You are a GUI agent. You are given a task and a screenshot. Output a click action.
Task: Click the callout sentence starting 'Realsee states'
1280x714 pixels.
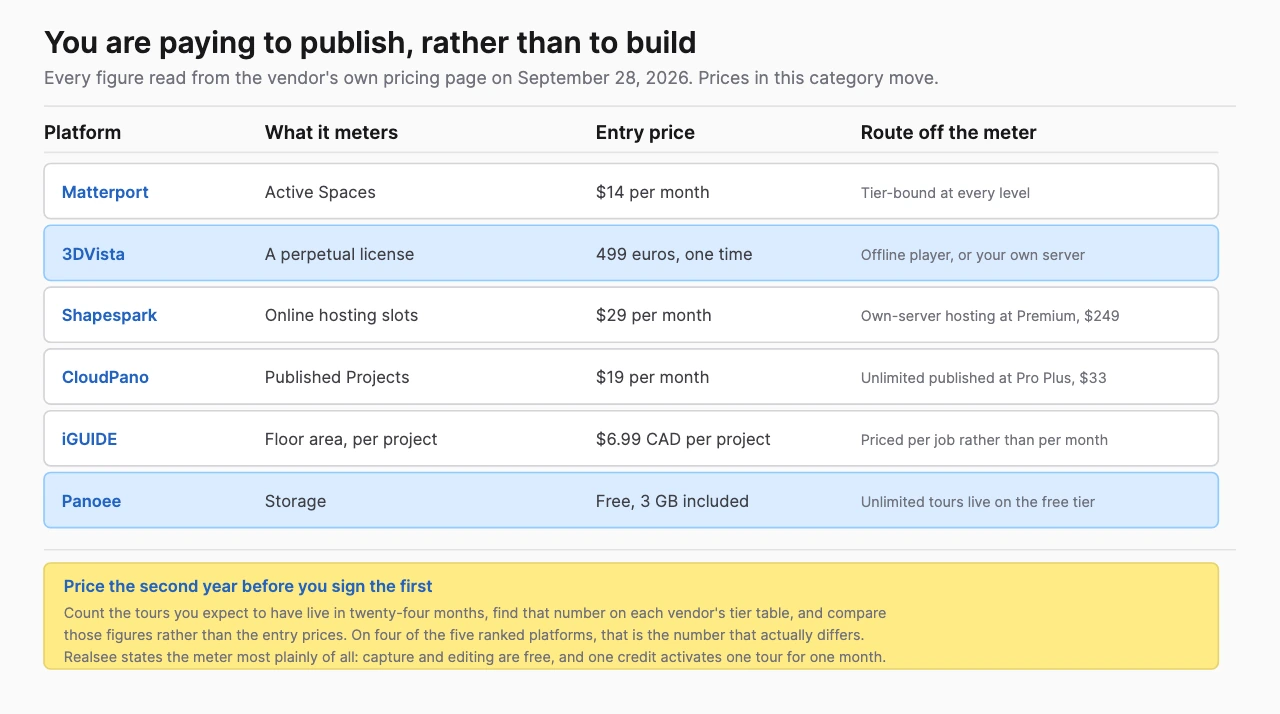click(475, 657)
